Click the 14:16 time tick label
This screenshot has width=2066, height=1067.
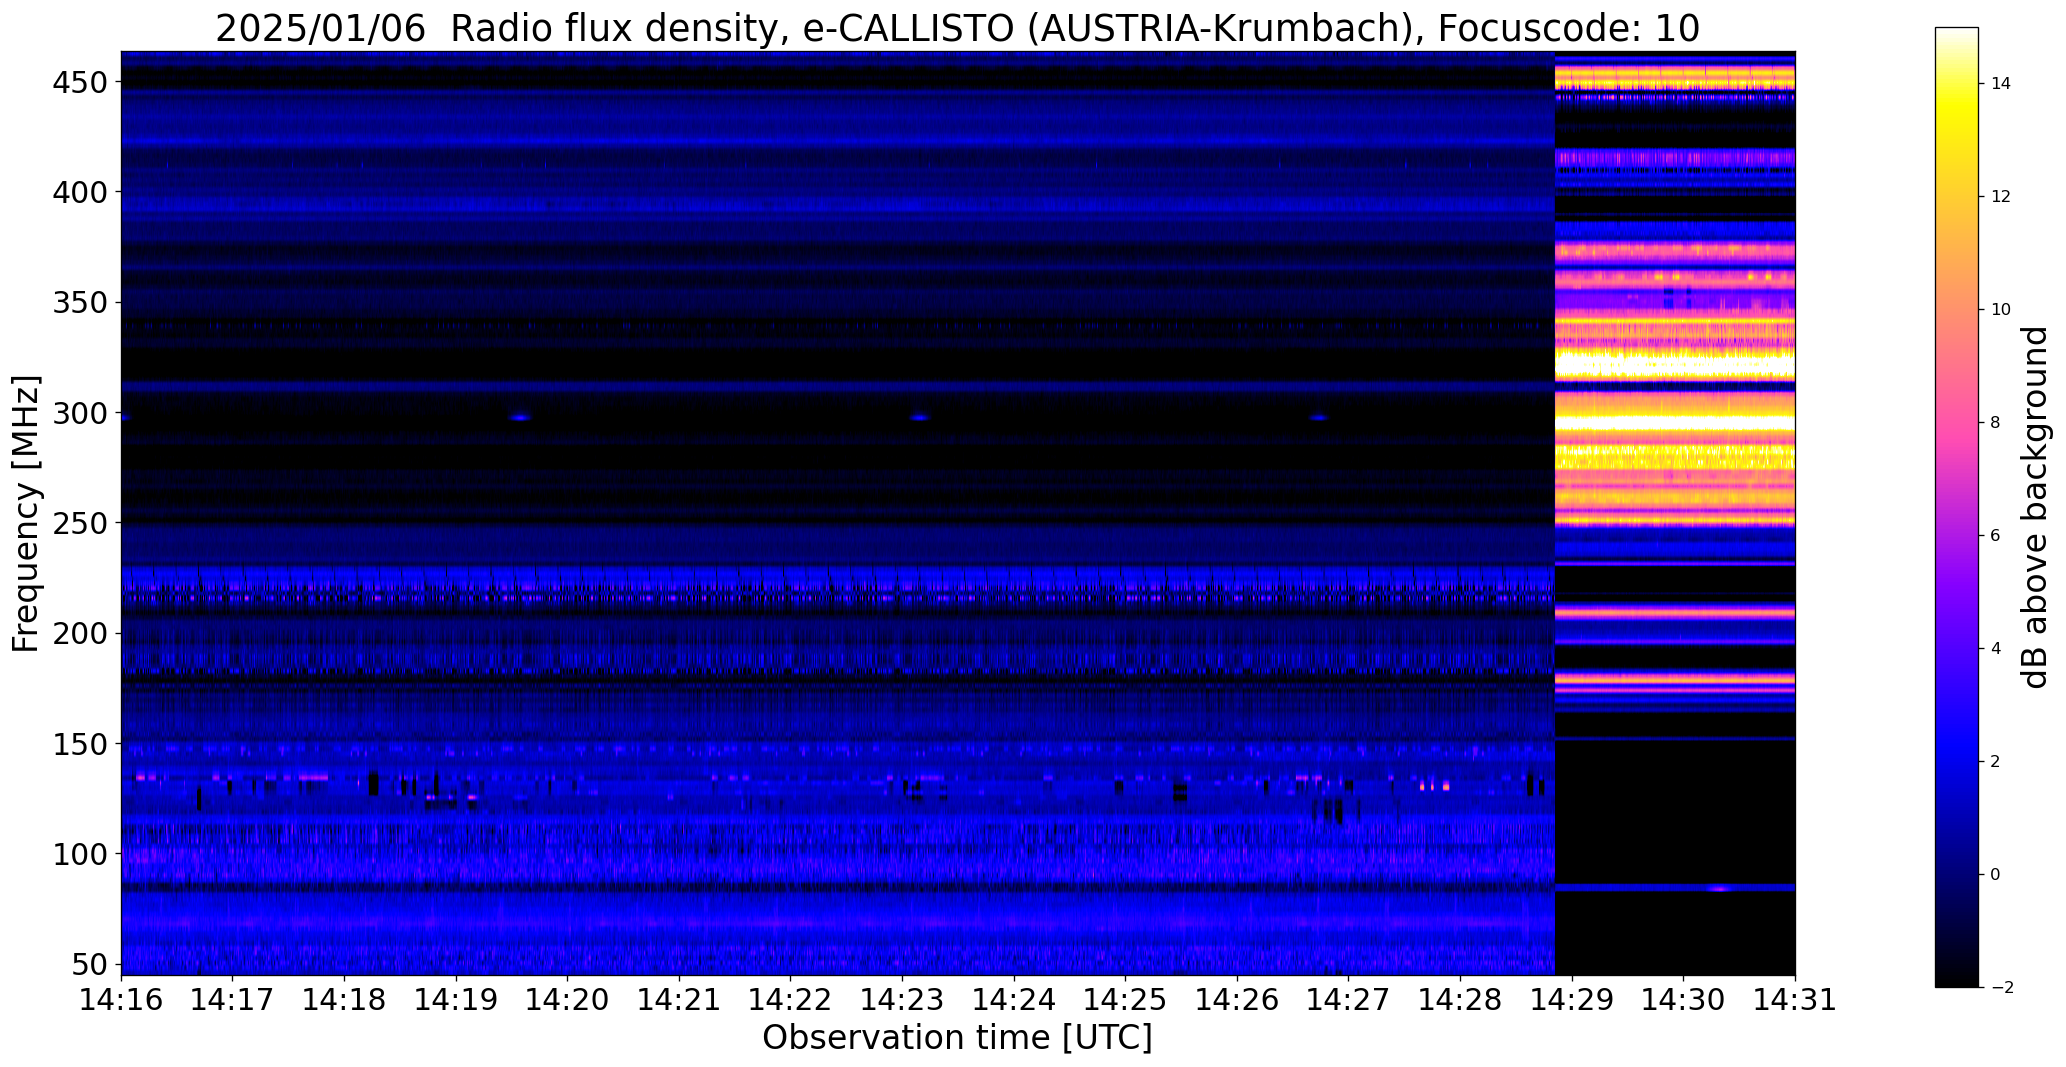pos(121,1000)
